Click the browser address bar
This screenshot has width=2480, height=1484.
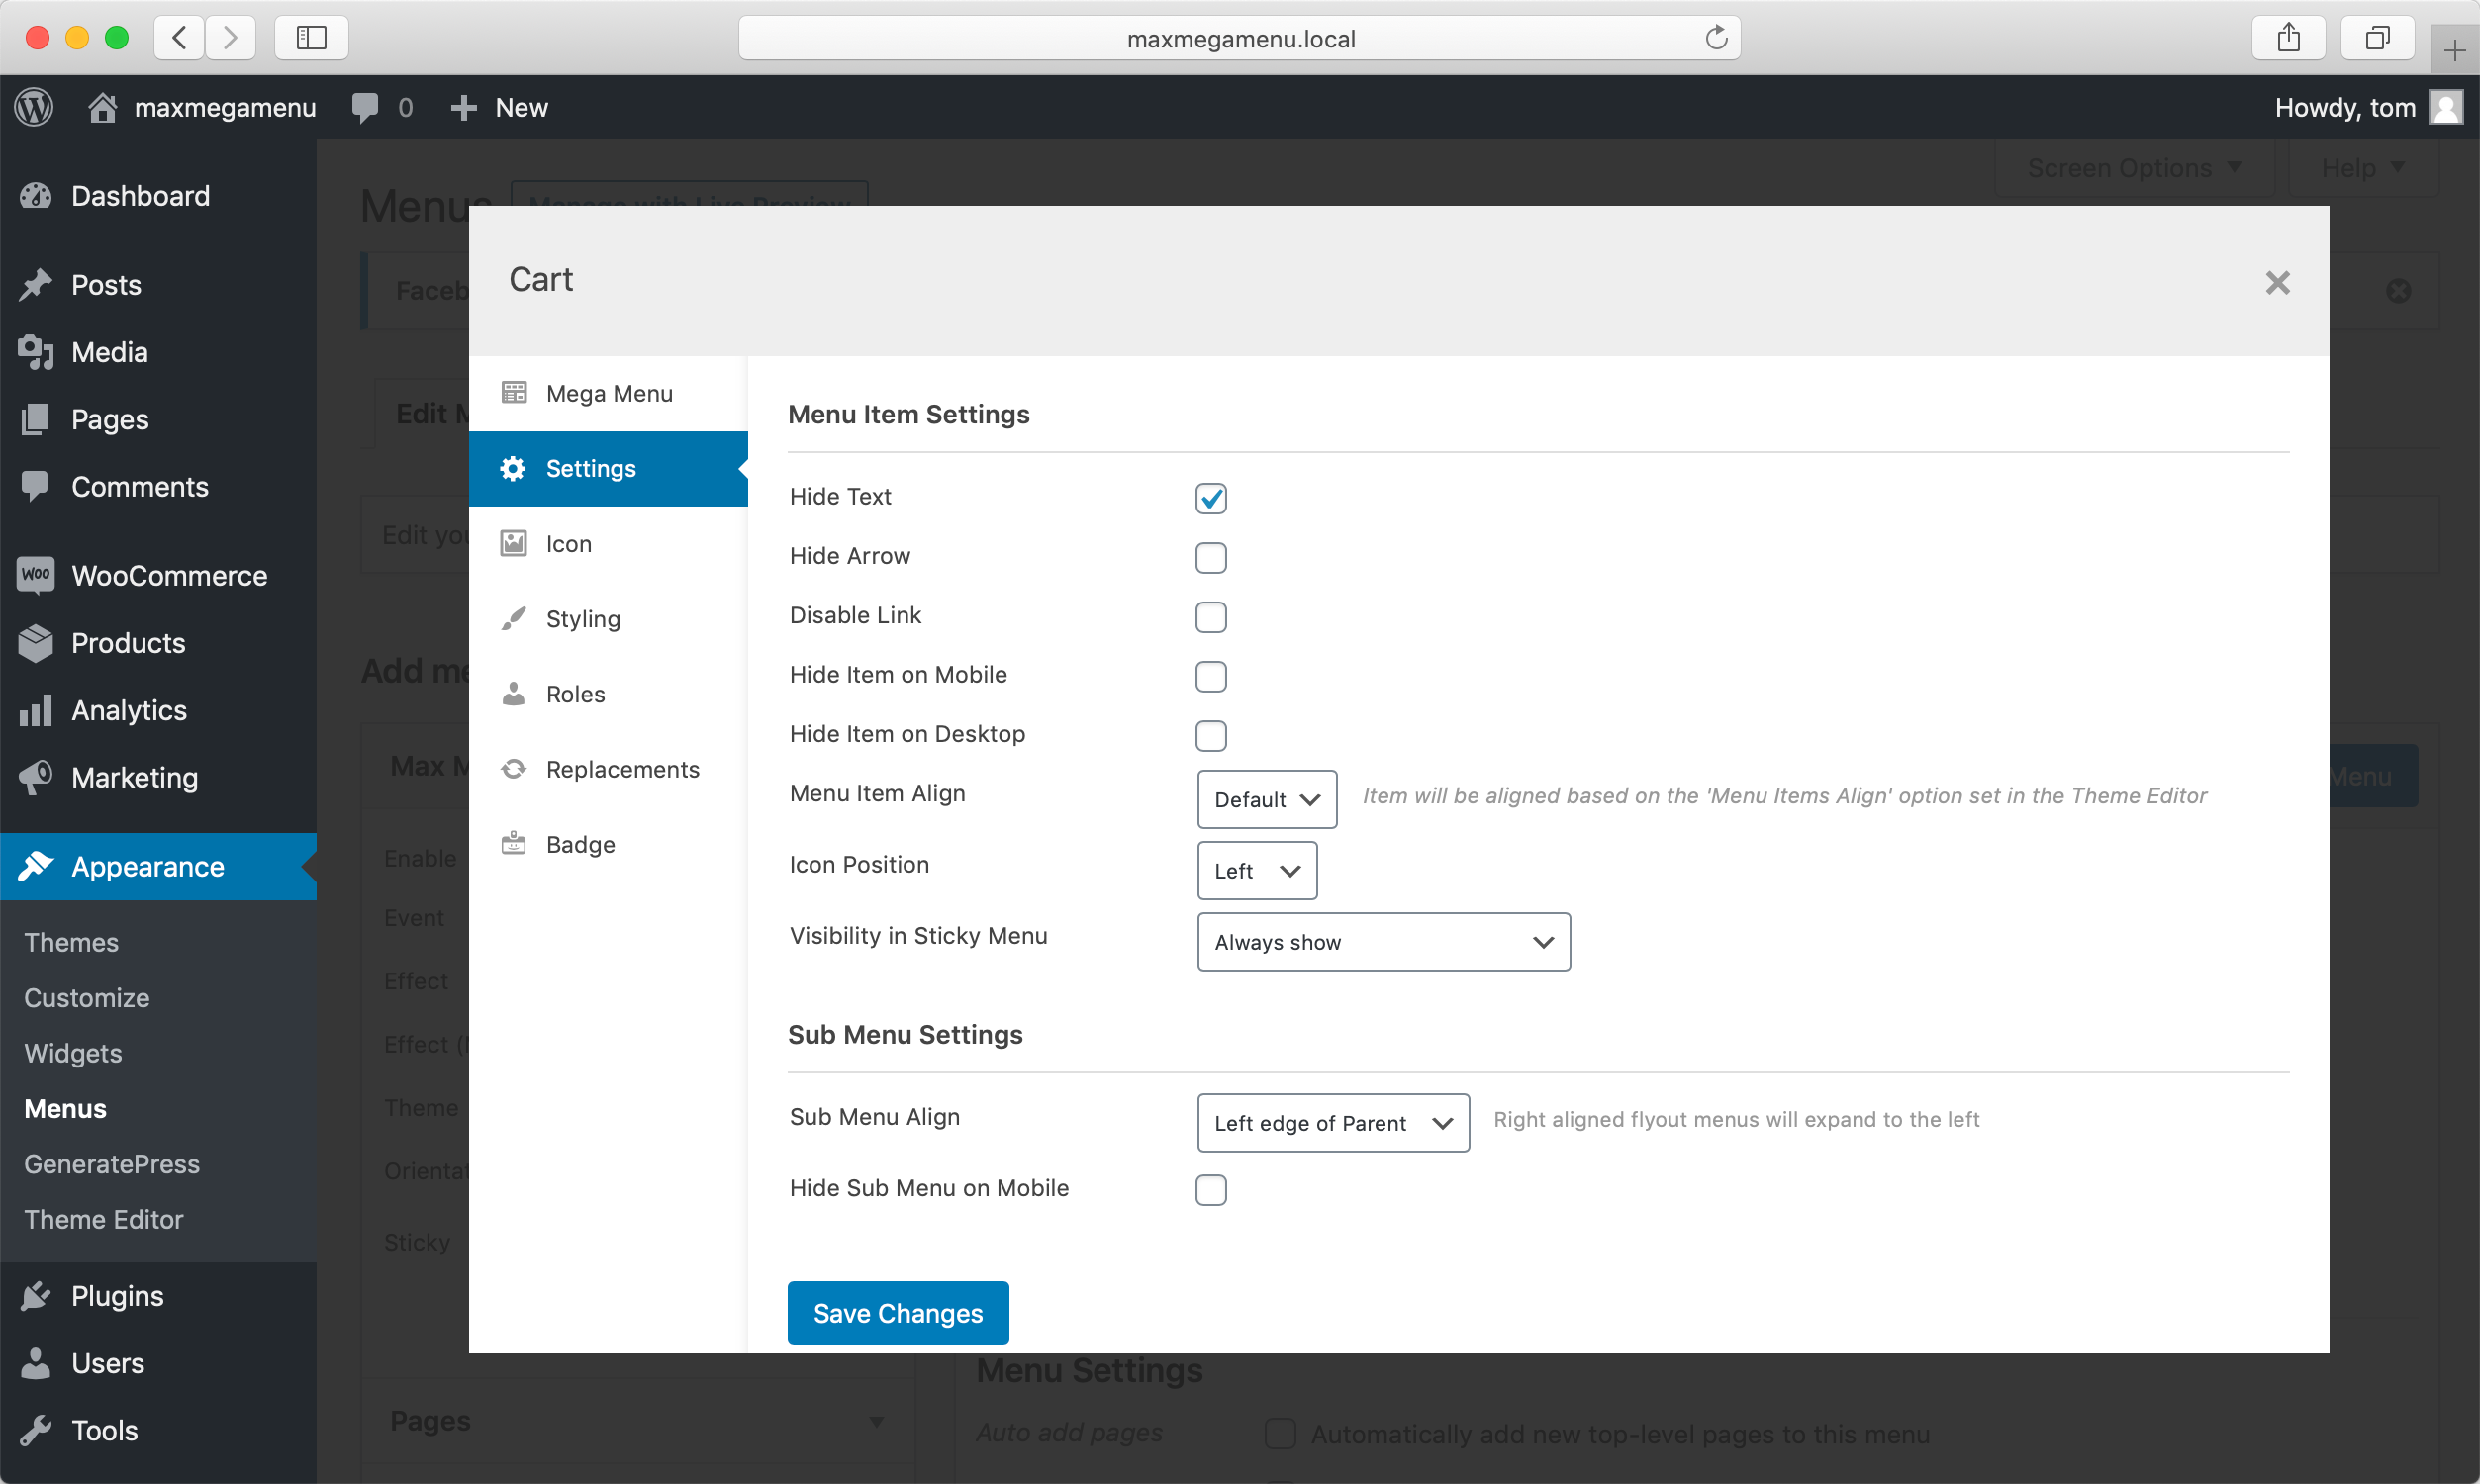coord(1239,38)
